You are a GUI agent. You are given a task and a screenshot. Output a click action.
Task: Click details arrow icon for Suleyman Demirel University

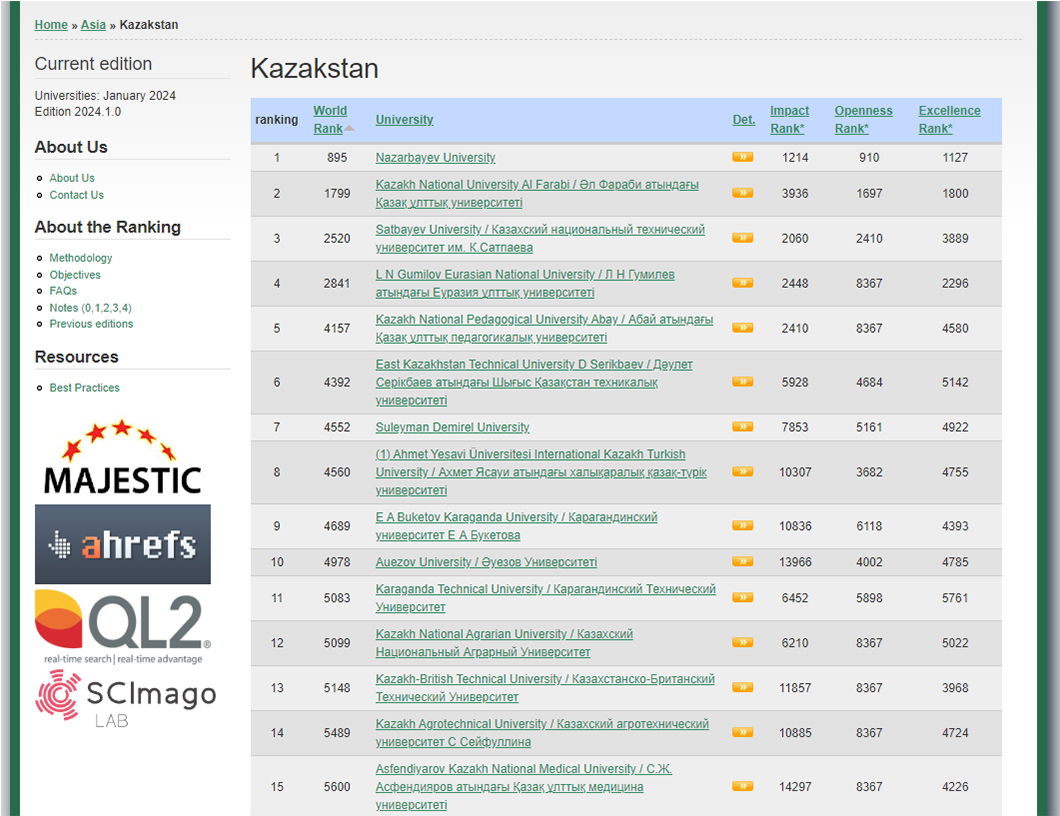[742, 427]
